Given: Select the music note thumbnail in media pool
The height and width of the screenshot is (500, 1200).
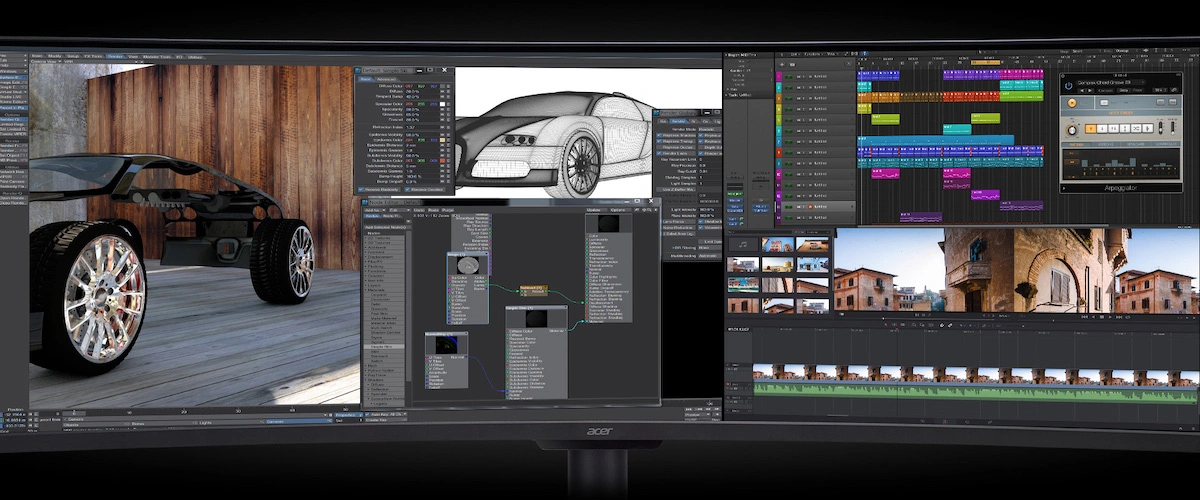Looking at the screenshot, I should pos(743,244).
